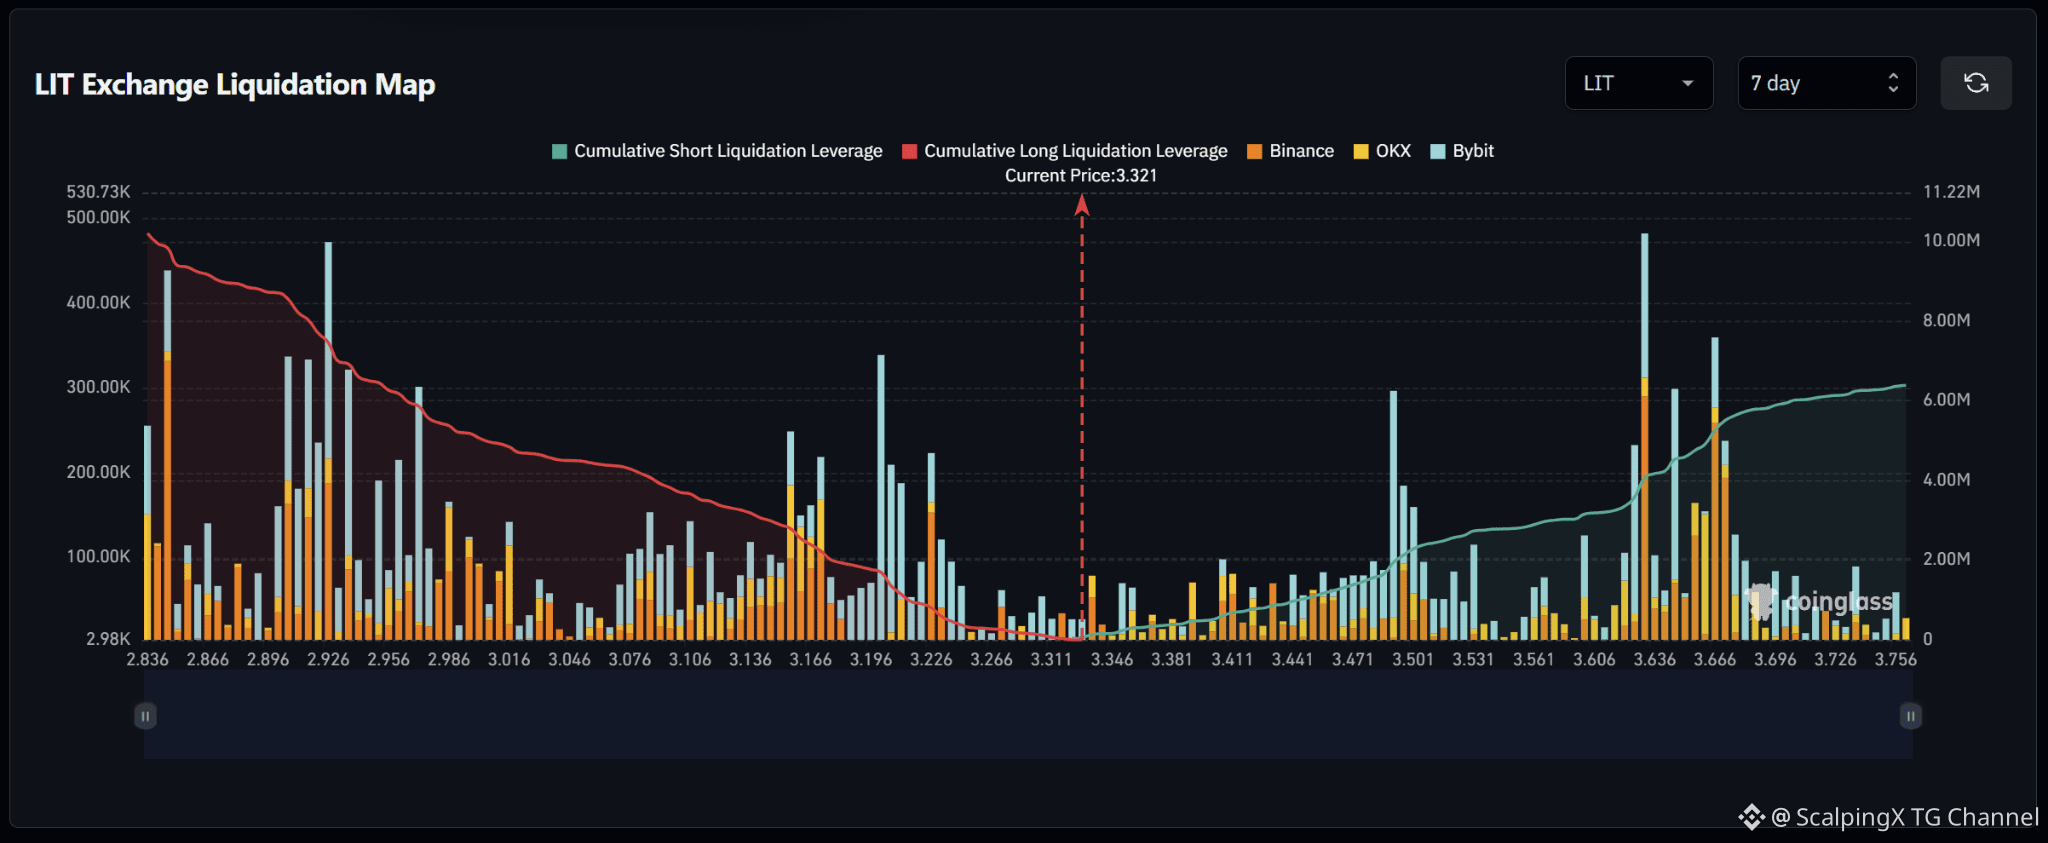Click the '500.00K' left axis label
Screen dimensions: 2048x843
[99, 218]
